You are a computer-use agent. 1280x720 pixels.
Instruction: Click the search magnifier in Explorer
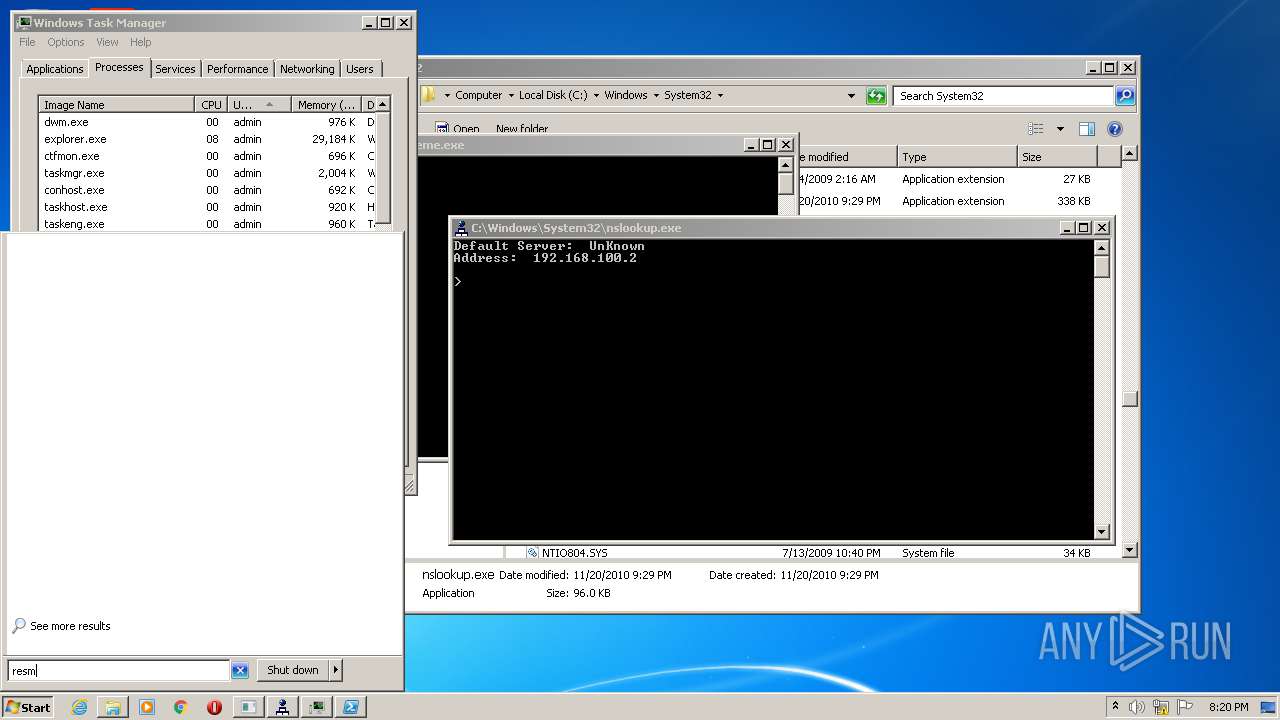[1125, 96]
